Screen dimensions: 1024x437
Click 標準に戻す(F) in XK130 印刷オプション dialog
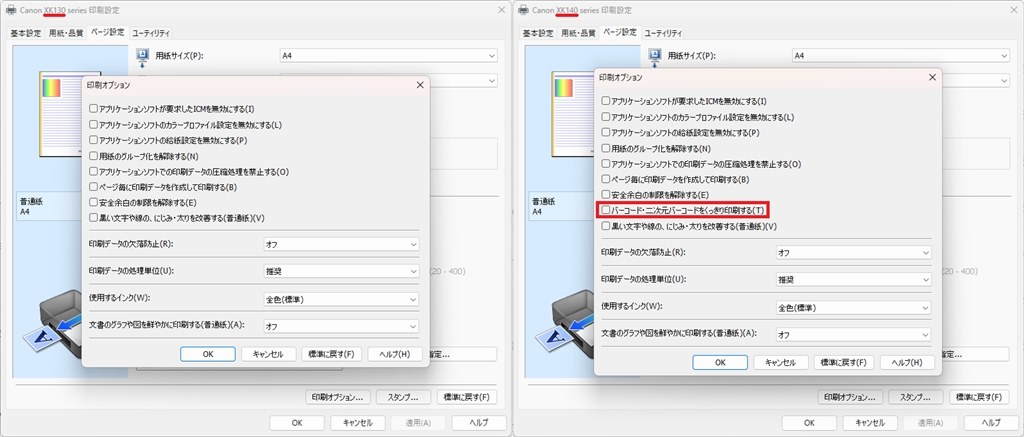coord(331,353)
